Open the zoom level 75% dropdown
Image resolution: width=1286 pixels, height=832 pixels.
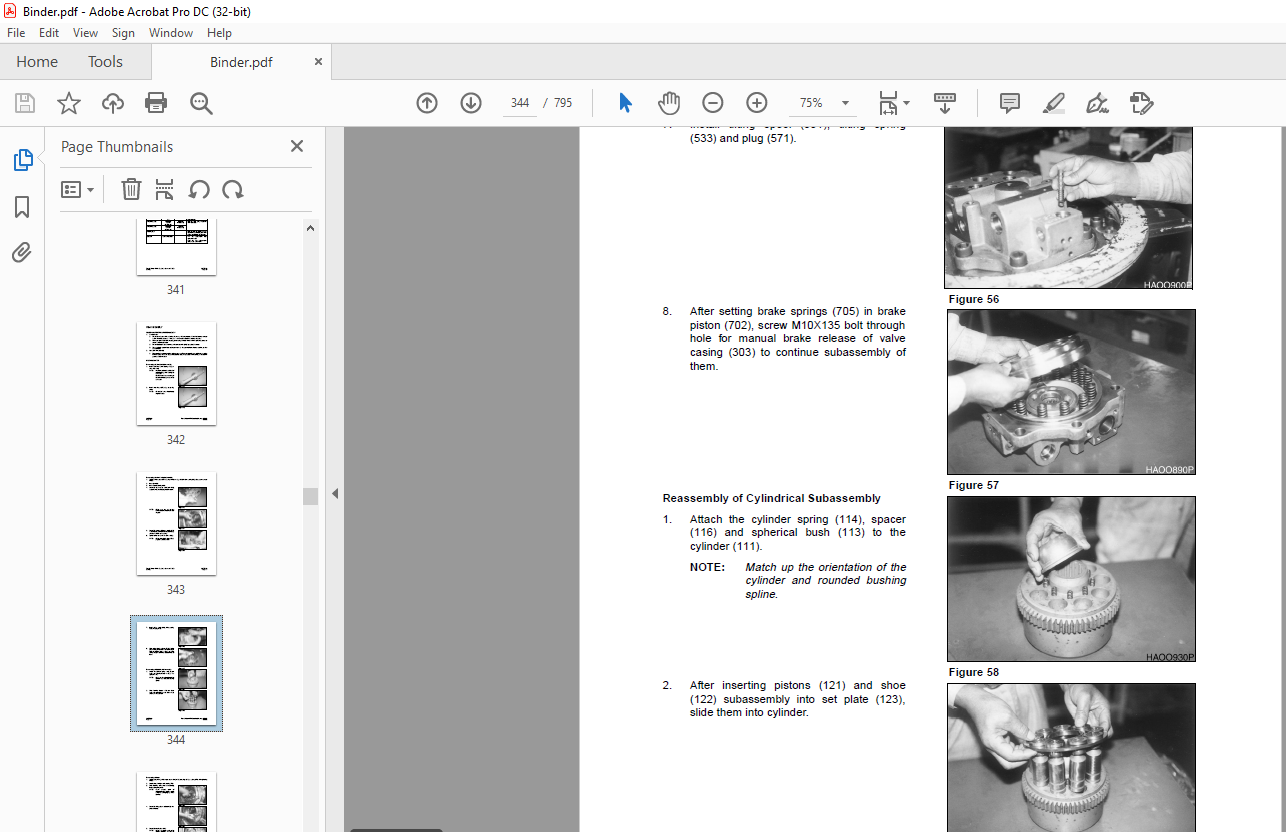tap(845, 103)
